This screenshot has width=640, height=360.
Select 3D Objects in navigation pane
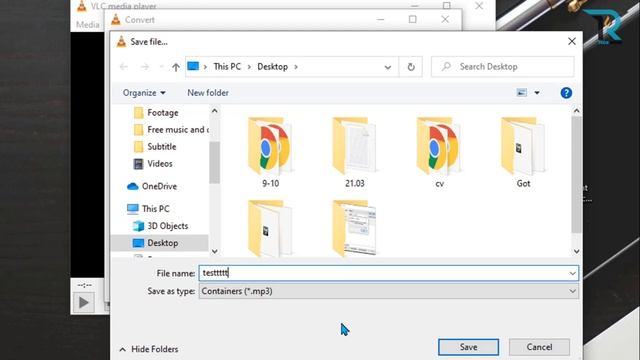click(x=161, y=226)
